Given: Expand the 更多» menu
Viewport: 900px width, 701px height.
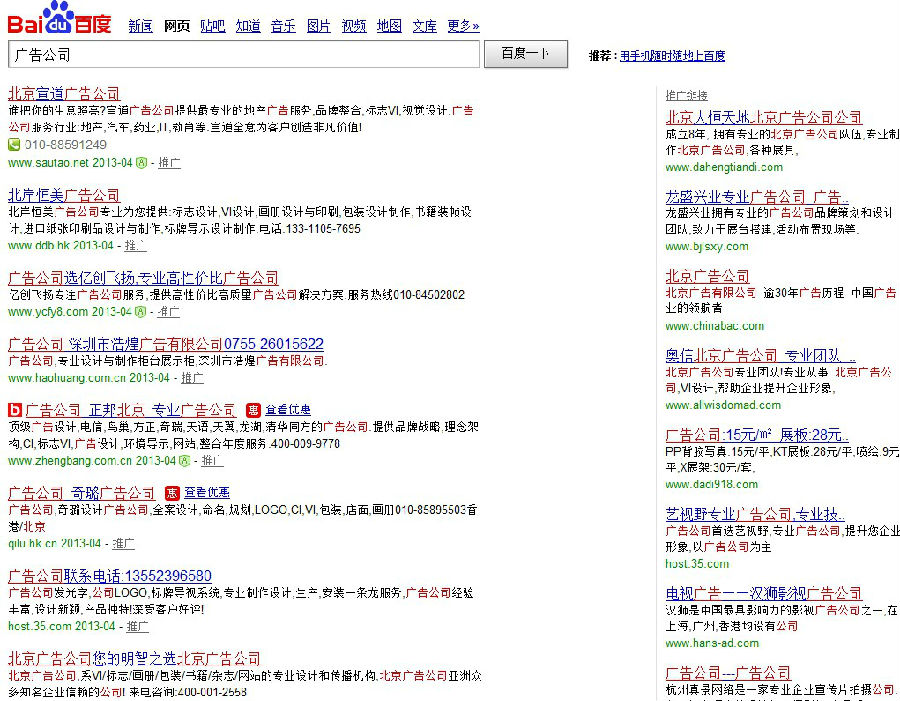Looking at the screenshot, I should pos(463,26).
